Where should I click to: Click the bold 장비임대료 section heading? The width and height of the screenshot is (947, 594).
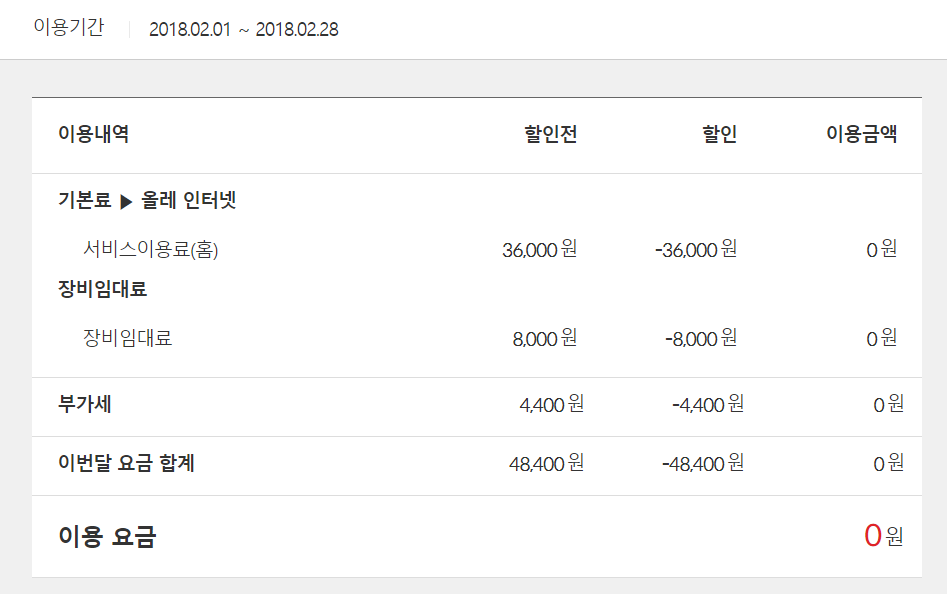102,289
